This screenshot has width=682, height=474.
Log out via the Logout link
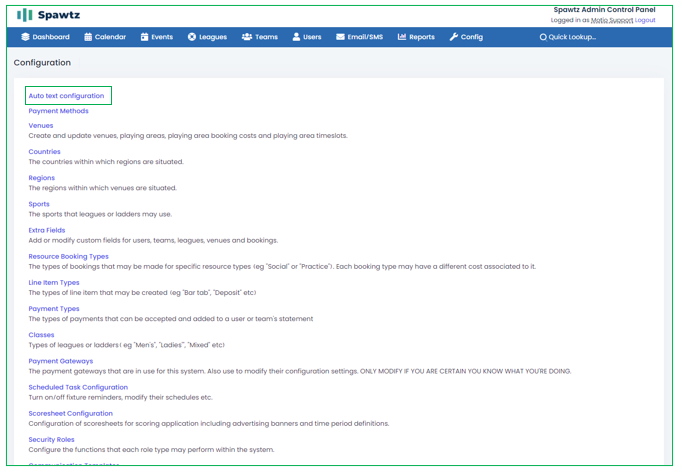click(x=645, y=20)
